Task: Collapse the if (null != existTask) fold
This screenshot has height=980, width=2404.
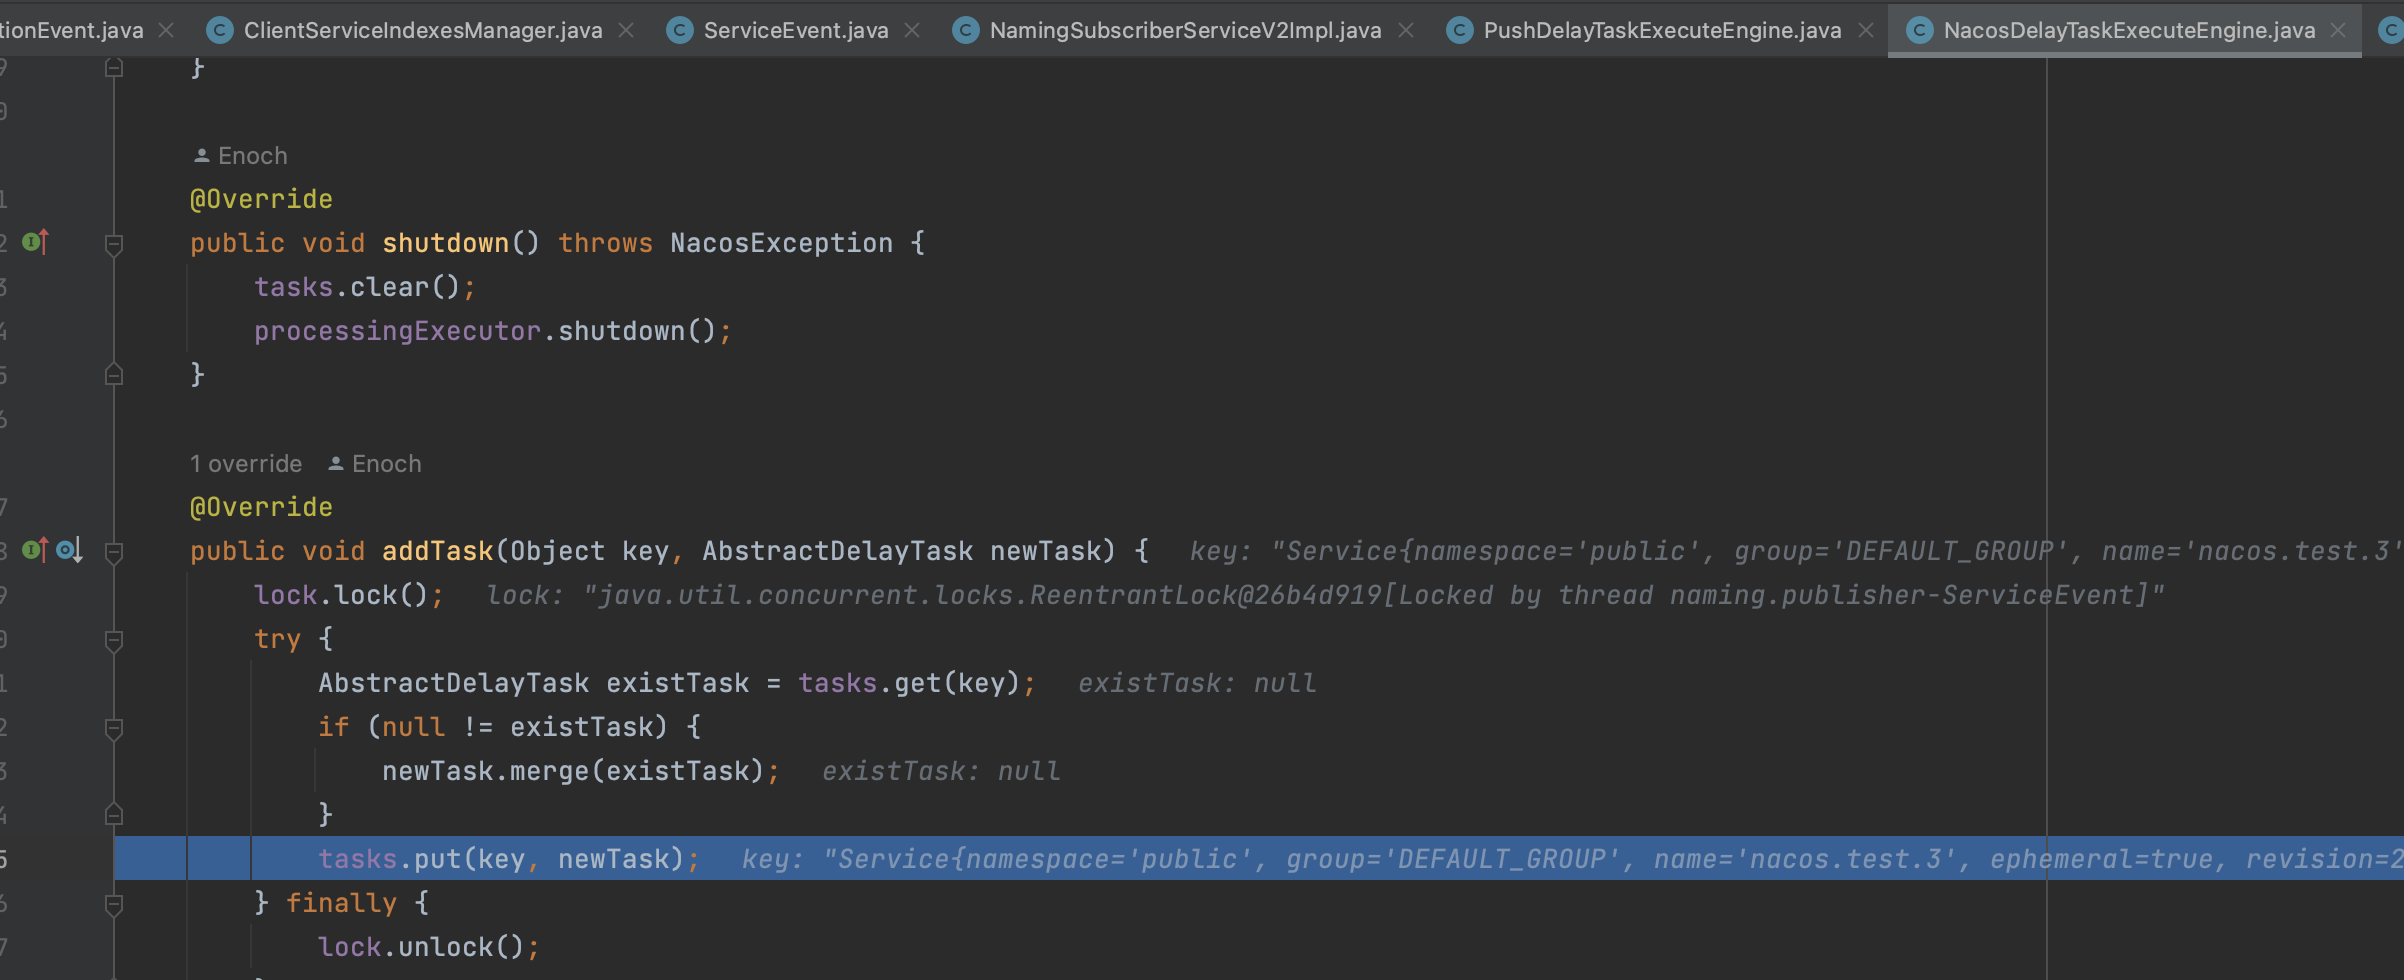Action: (x=114, y=728)
